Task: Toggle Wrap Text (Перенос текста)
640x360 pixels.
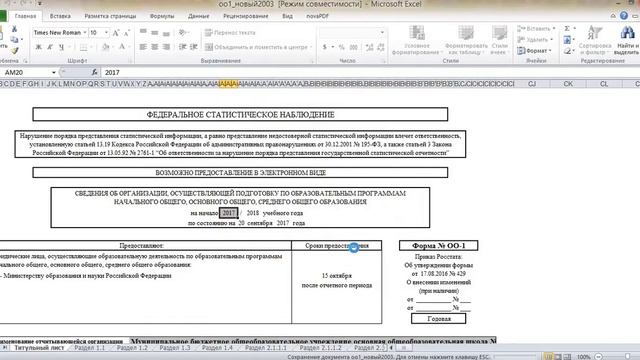Action: pyautogui.click(x=230, y=33)
